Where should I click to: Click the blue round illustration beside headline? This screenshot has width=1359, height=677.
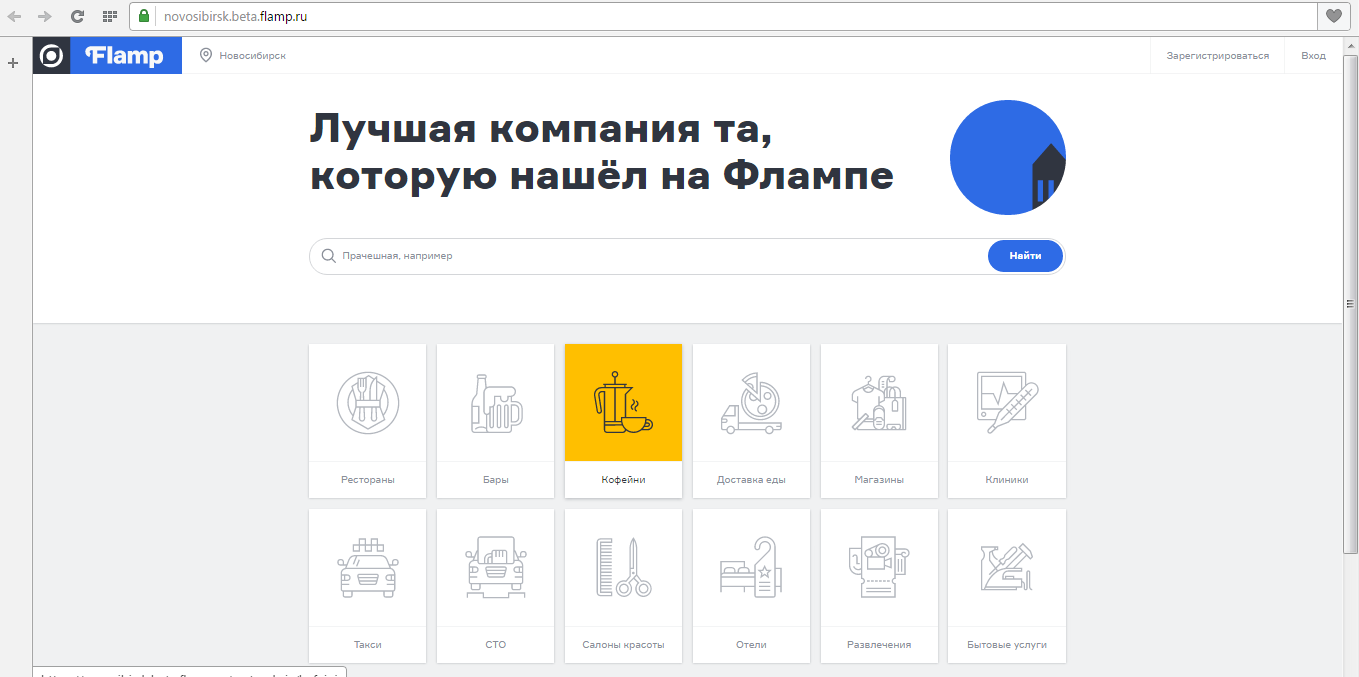(1007, 157)
